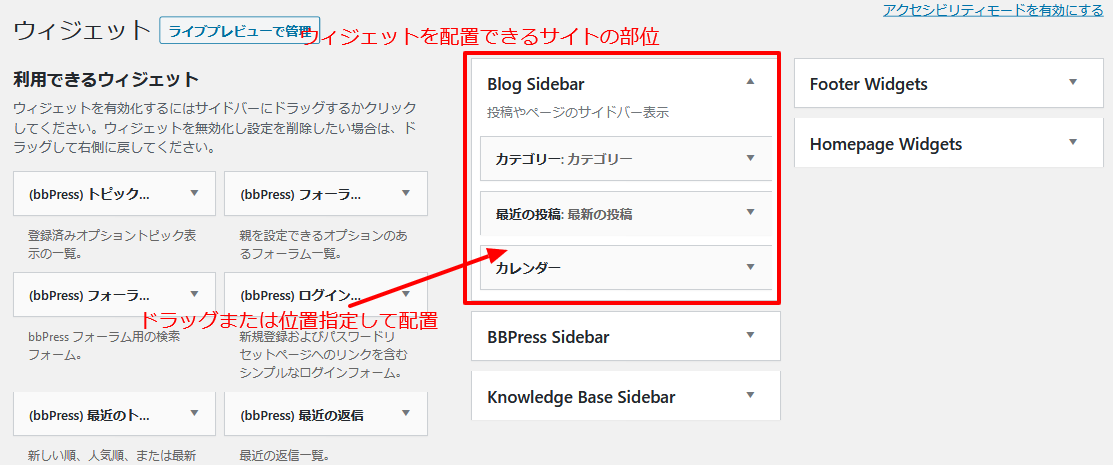Select the Footer Widgets heading

[x=868, y=84]
